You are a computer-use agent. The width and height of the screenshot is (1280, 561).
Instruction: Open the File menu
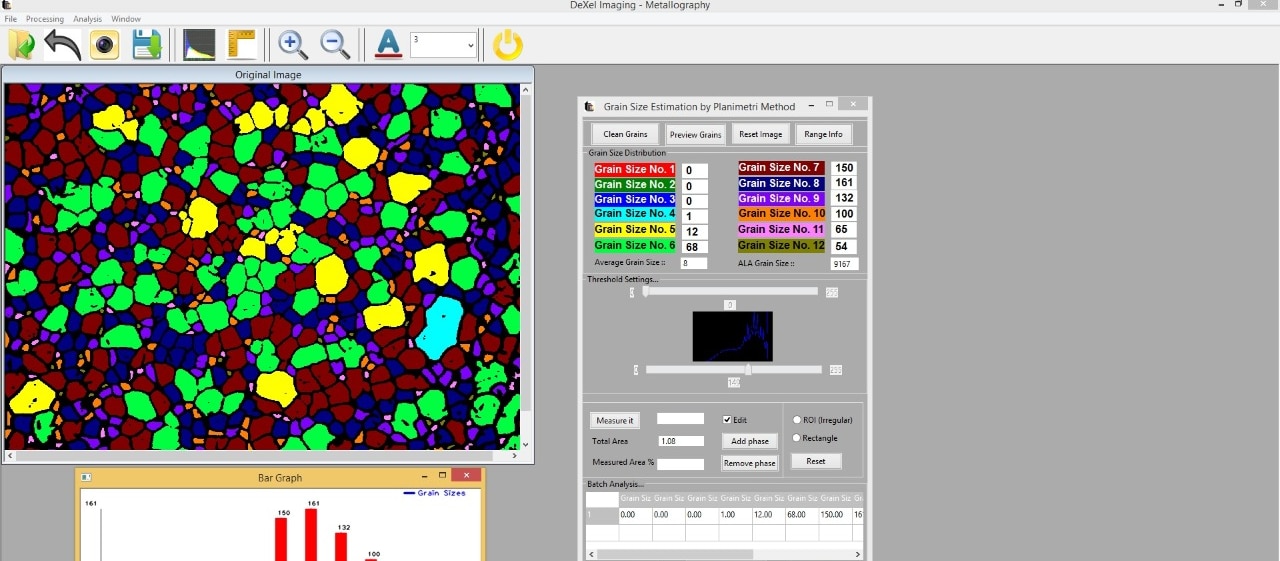tap(11, 19)
